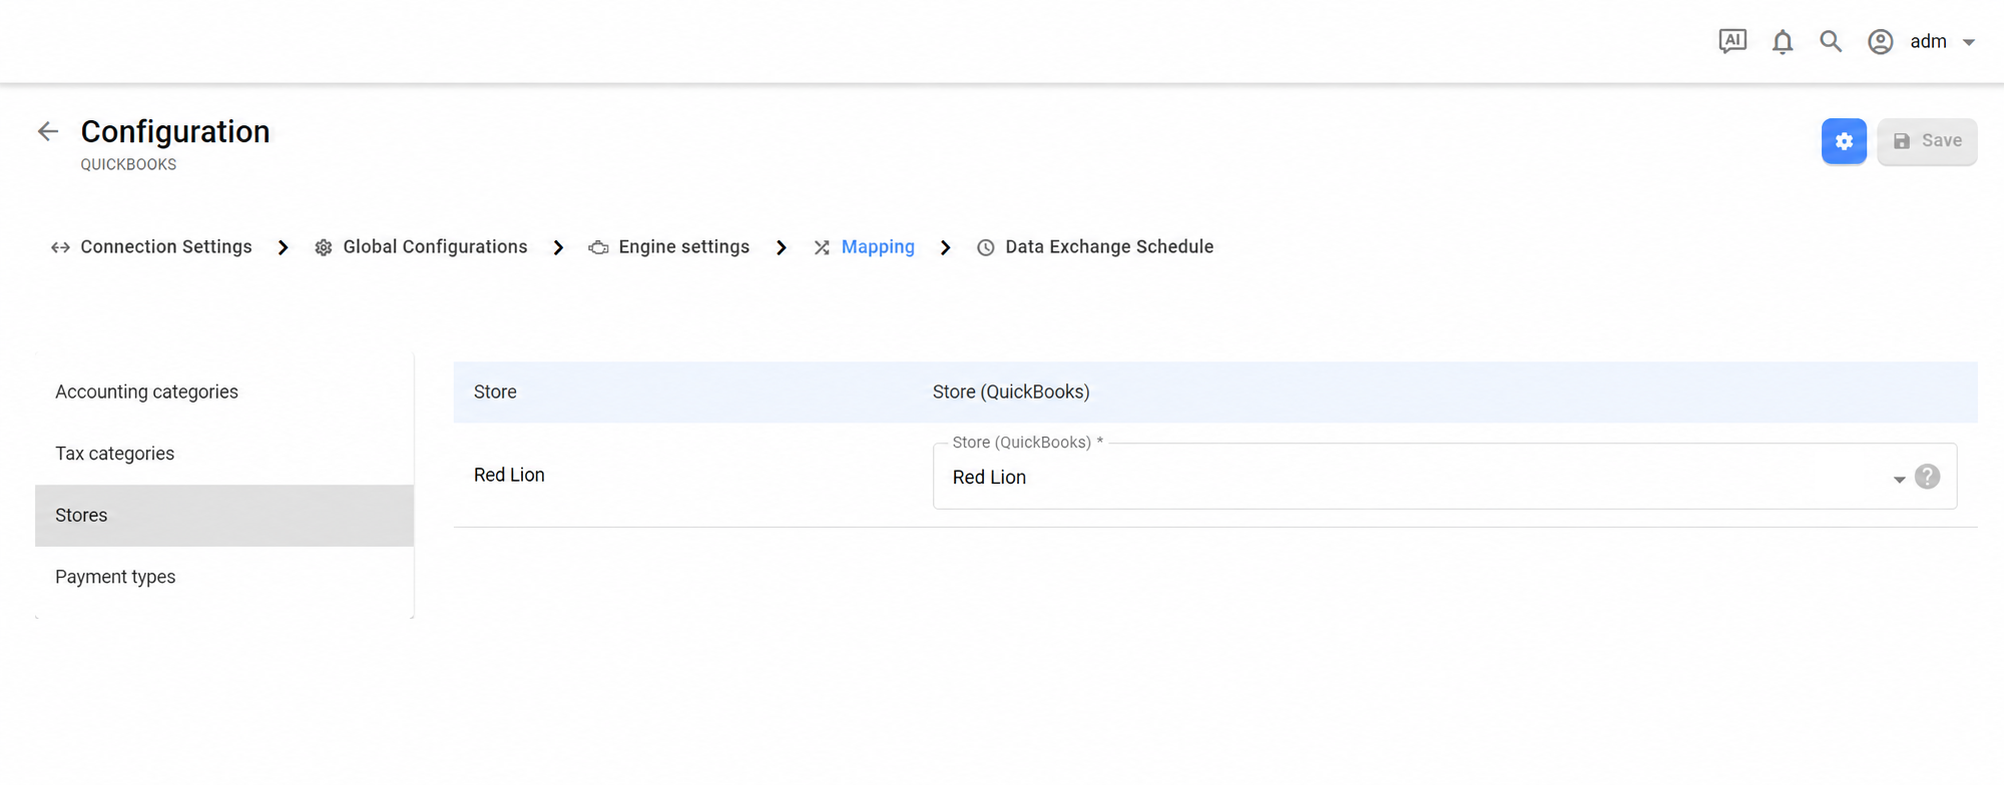The height and width of the screenshot is (785, 2004).
Task: Click the dropdown arrow in Store field
Action: click(x=1898, y=480)
